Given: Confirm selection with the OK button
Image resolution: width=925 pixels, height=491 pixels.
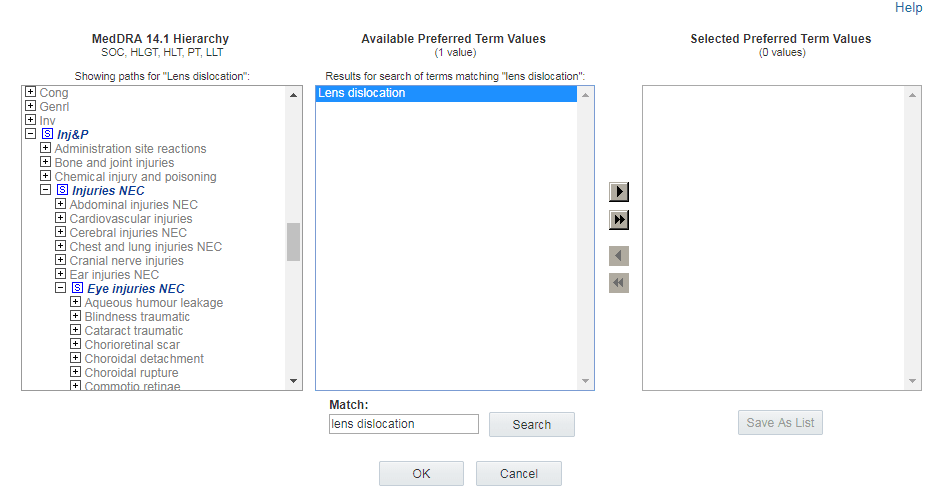Looking at the screenshot, I should 421,473.
